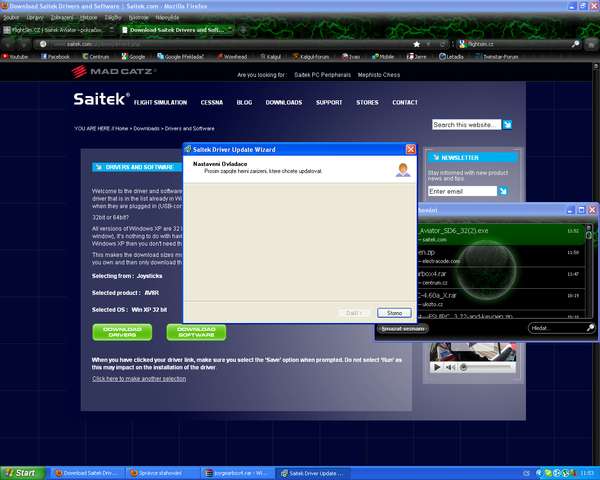Click the 'Smazat seznam' button in downloads window
The height and width of the screenshot is (480, 600).
(x=403, y=328)
